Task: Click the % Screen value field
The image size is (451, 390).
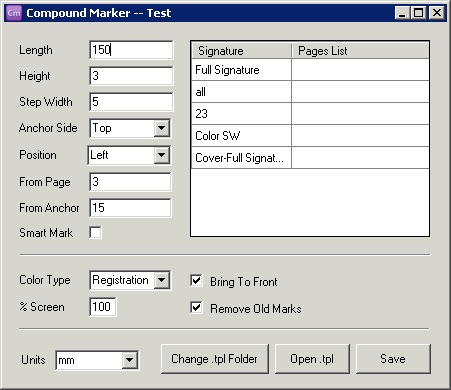Action: (x=103, y=307)
